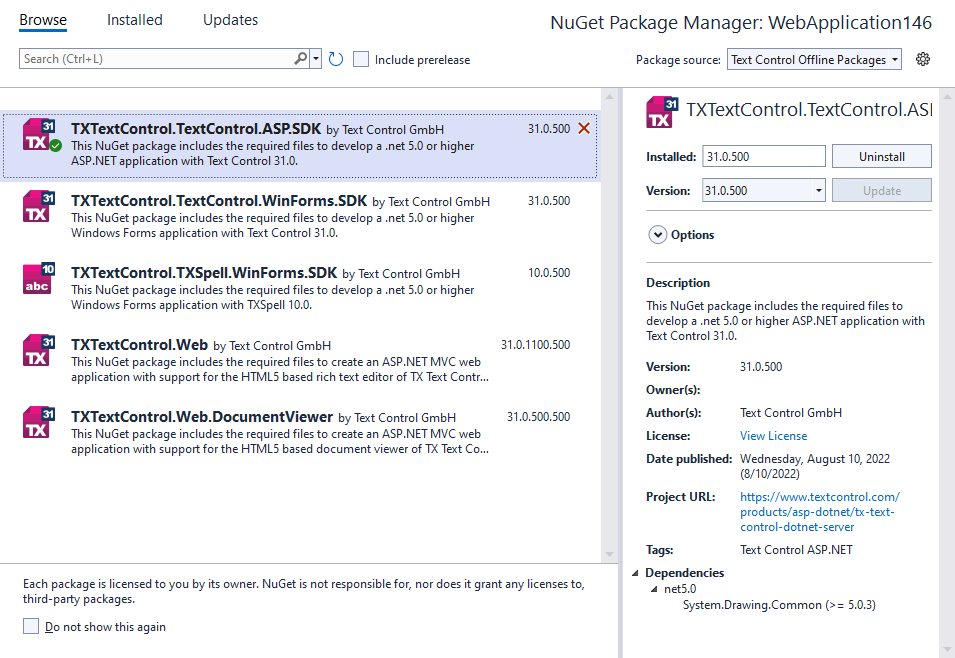Expand the Options section
Screen dimensions: 955x658
(x=658, y=234)
